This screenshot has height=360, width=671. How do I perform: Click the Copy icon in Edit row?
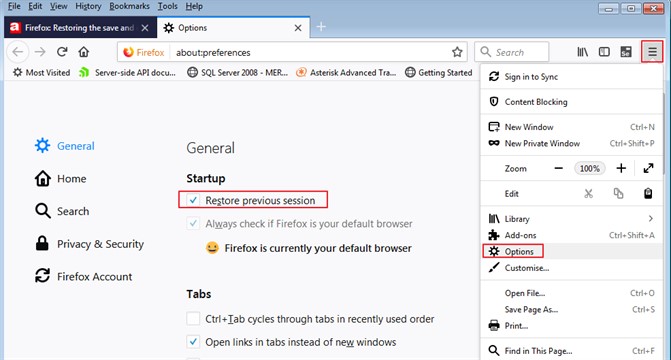point(618,193)
